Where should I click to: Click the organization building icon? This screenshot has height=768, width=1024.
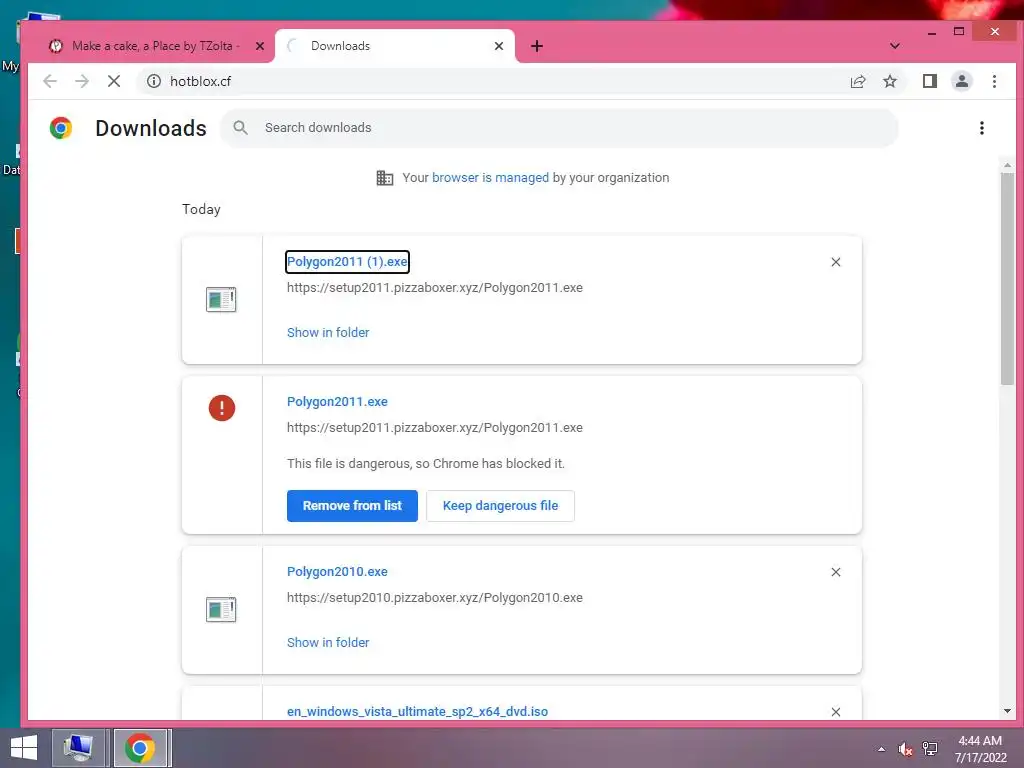[385, 178]
